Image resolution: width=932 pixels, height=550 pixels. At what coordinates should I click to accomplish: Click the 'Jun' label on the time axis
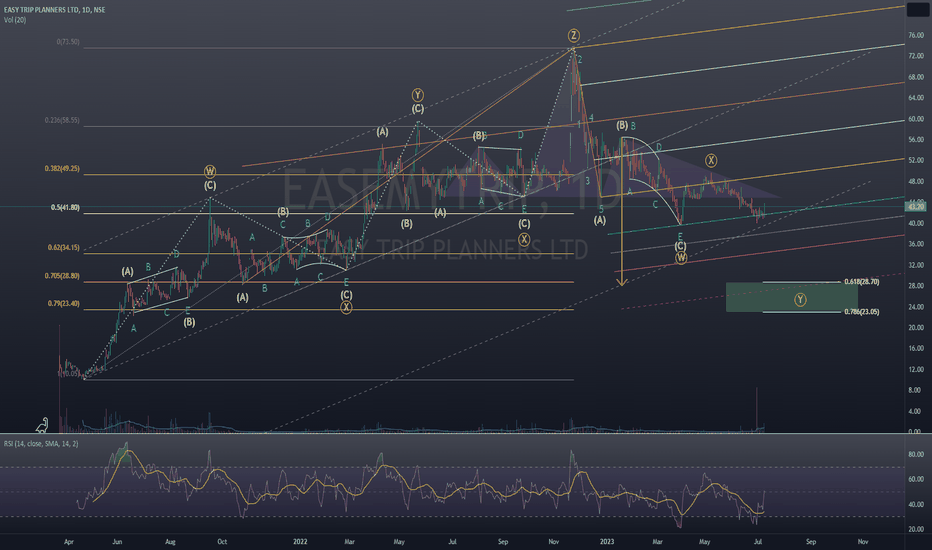click(117, 542)
